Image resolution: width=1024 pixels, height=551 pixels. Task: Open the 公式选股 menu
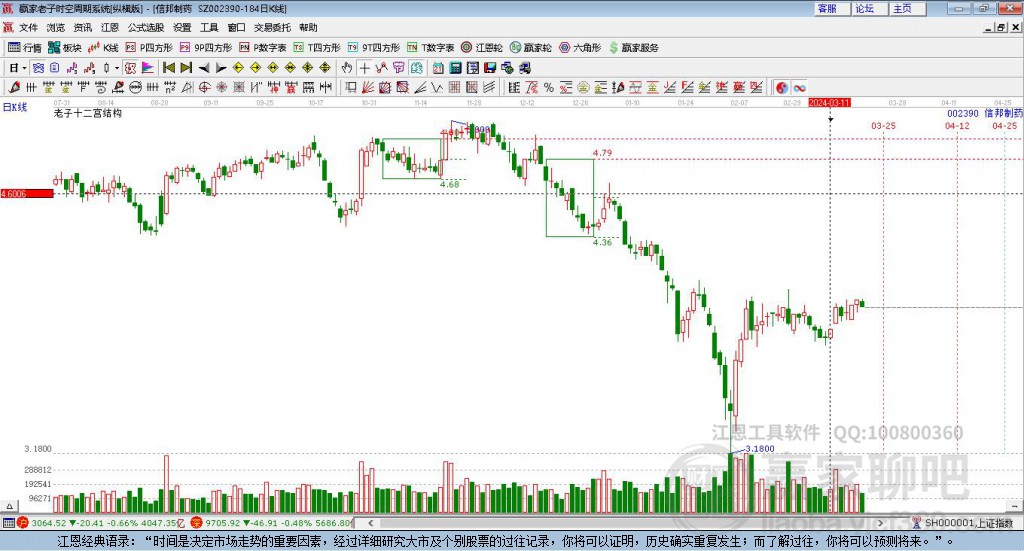pos(146,27)
